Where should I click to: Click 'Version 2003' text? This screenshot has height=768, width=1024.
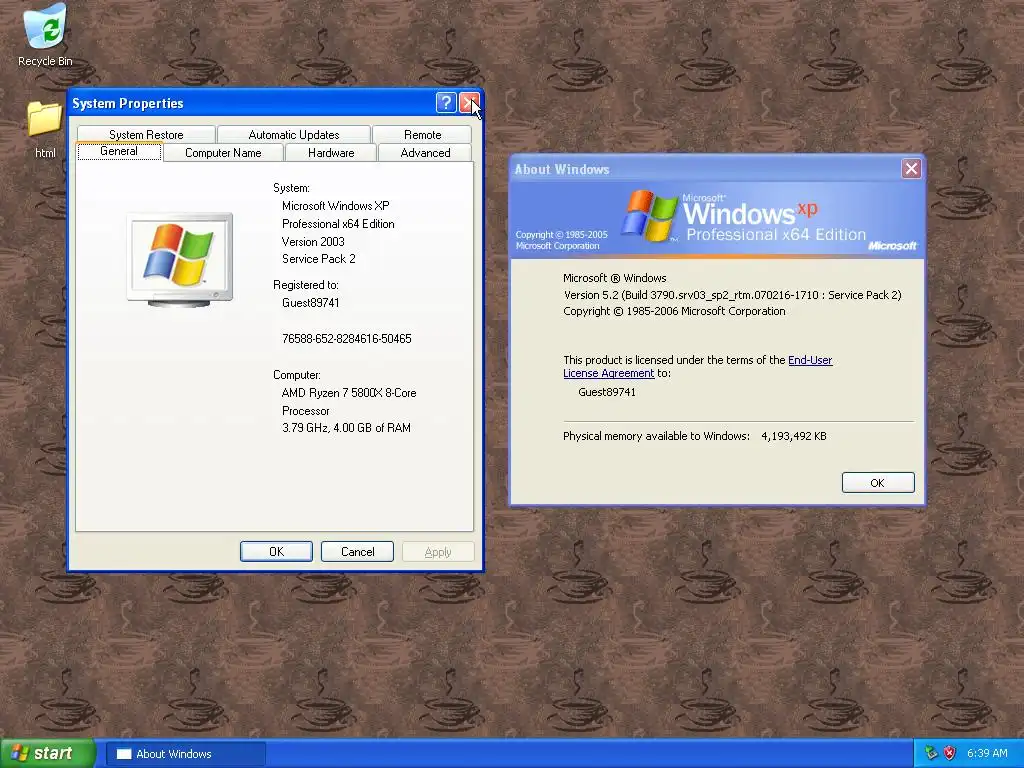tap(313, 241)
